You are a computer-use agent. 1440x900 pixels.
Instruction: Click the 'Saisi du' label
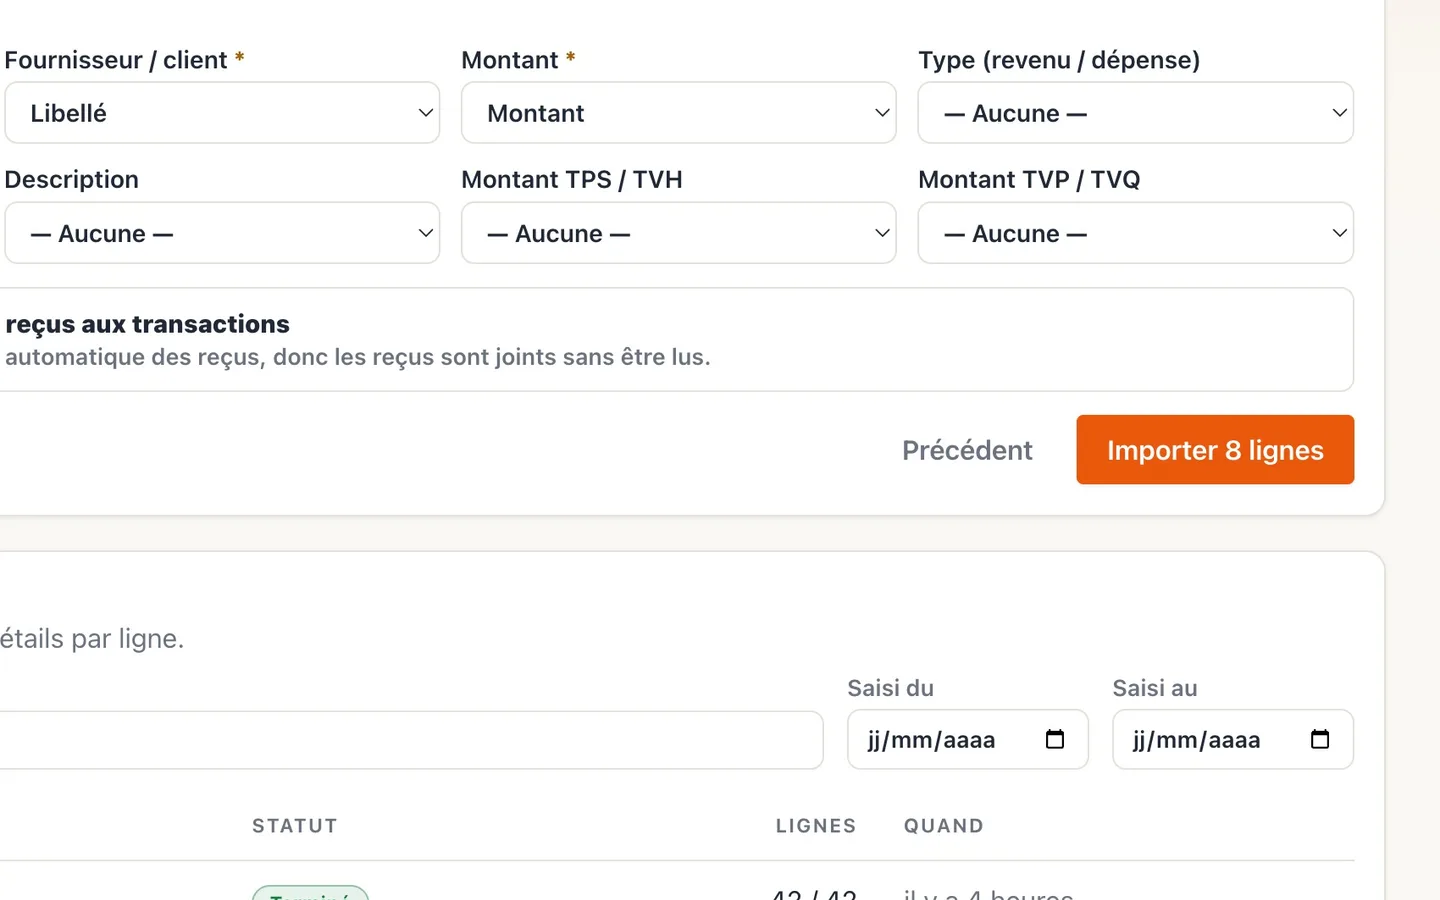(890, 688)
